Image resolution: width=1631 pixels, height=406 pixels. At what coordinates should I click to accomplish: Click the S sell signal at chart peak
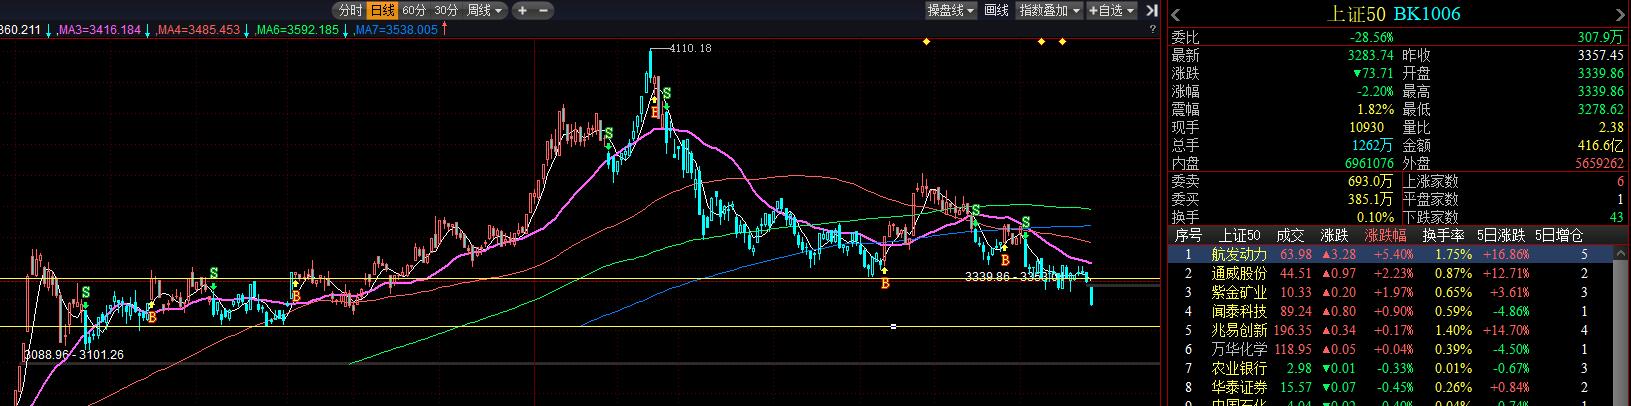[667, 93]
